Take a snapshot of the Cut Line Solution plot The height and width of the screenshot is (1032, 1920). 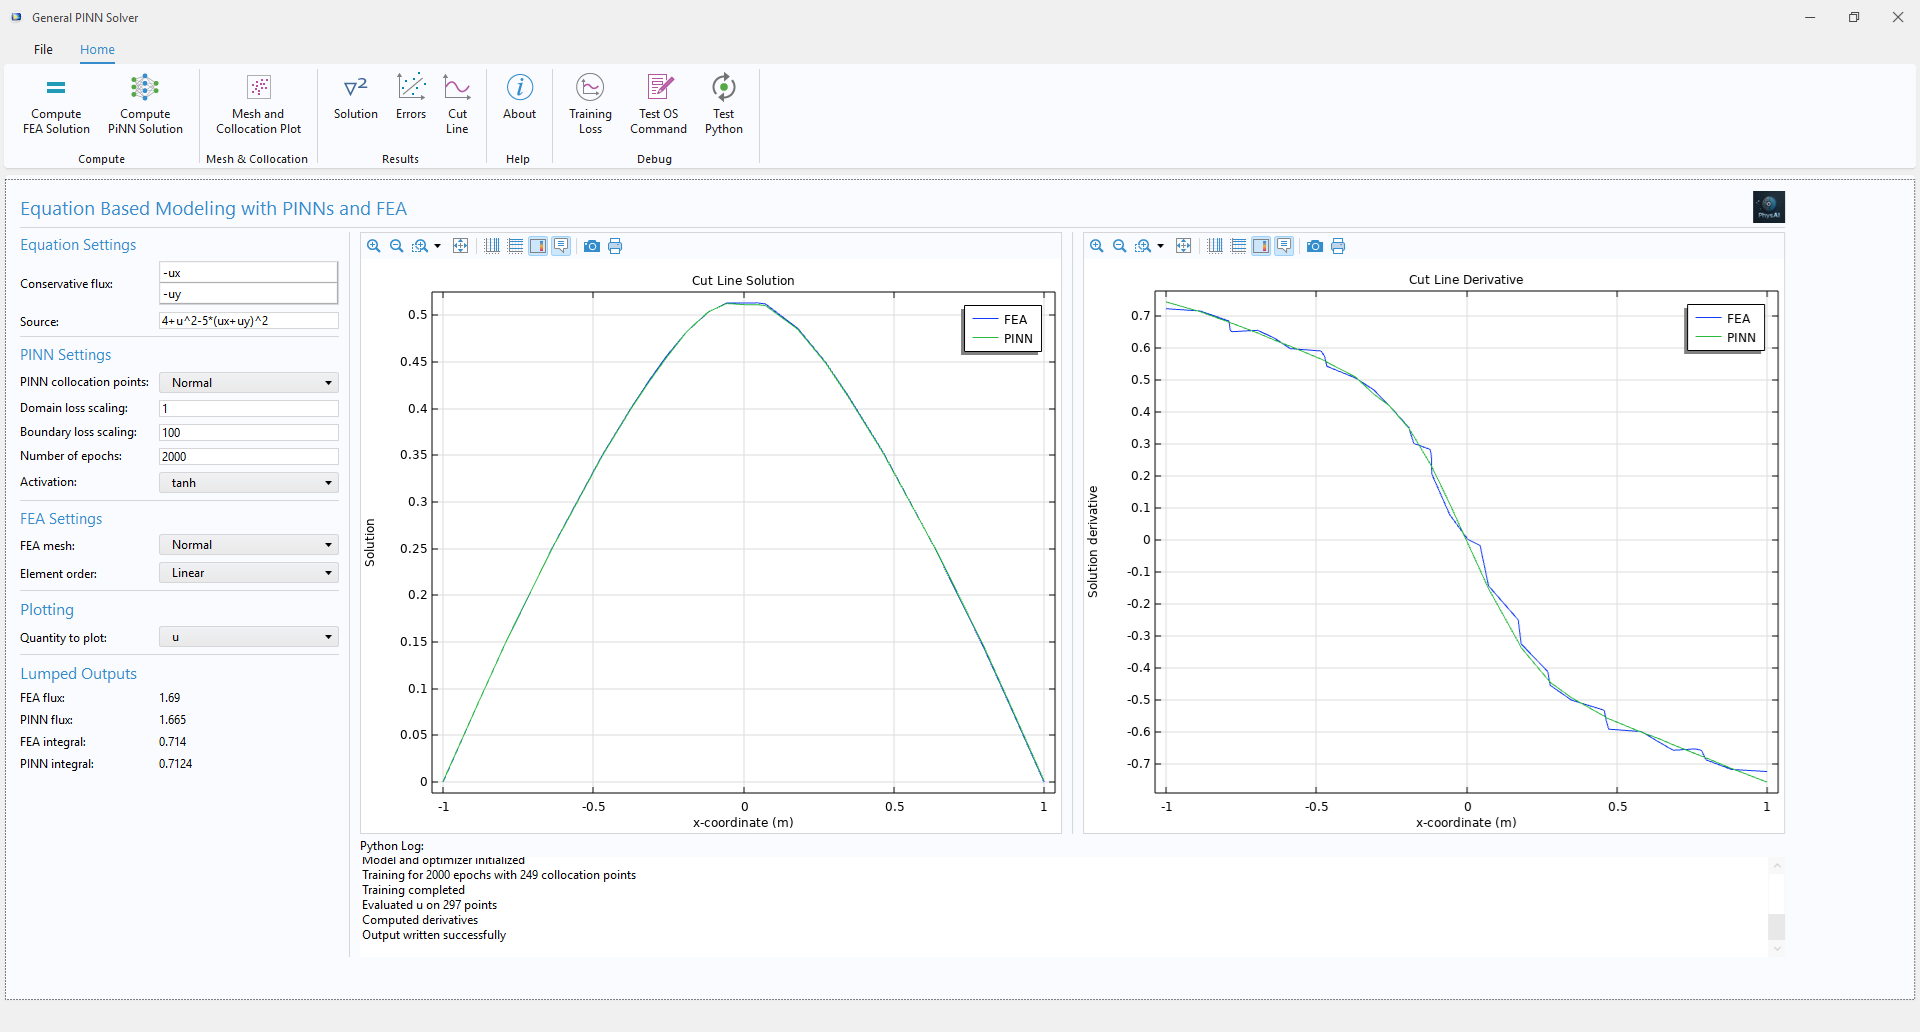(592, 246)
